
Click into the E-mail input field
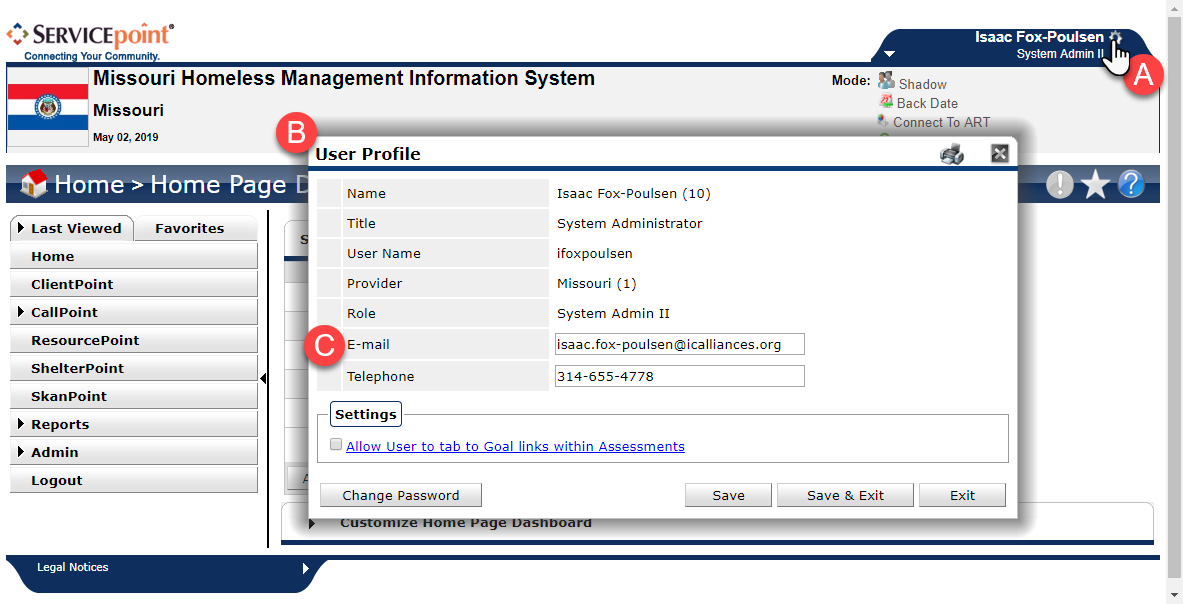pyautogui.click(x=680, y=344)
